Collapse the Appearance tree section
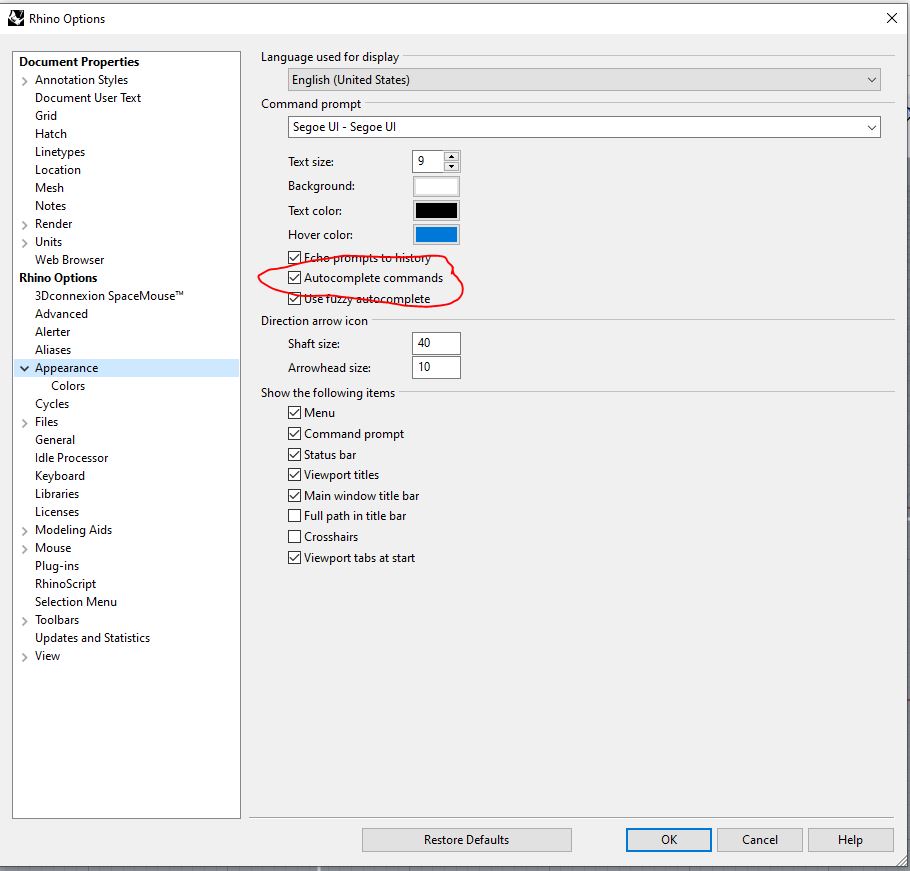Screen dimensions: 910x871 click(22, 367)
